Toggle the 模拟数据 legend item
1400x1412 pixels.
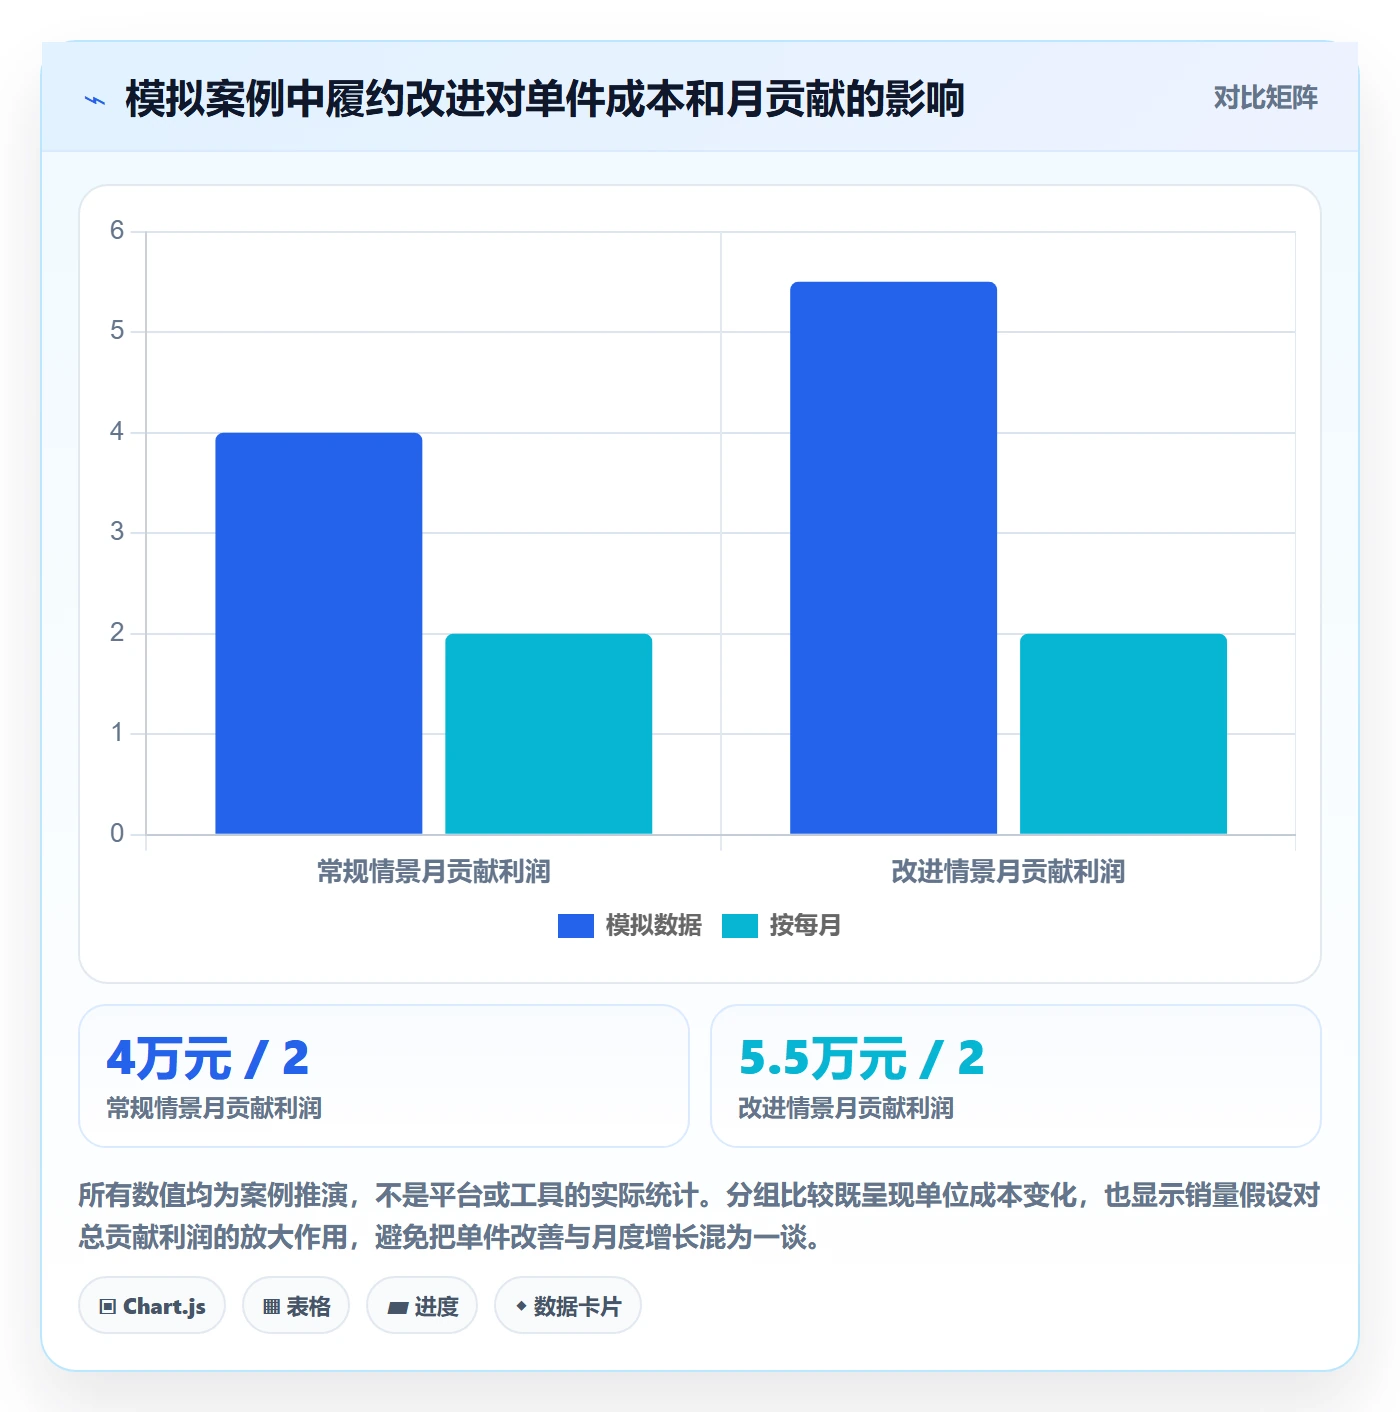[630, 925]
